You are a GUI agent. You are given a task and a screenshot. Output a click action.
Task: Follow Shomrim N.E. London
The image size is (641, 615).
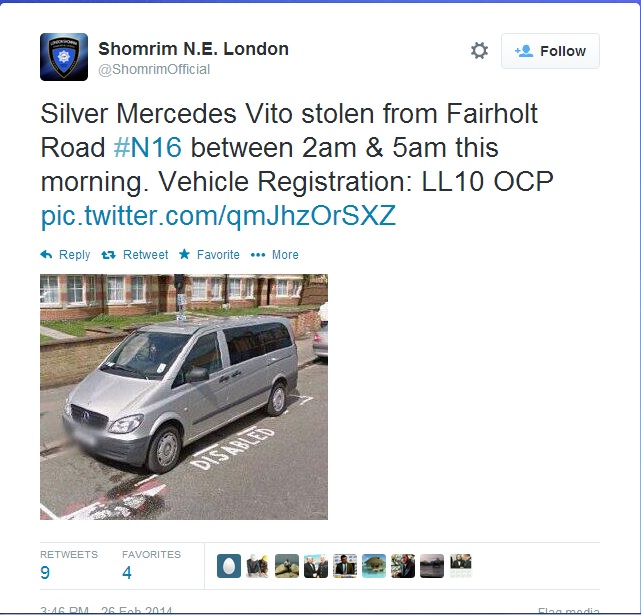click(x=550, y=51)
